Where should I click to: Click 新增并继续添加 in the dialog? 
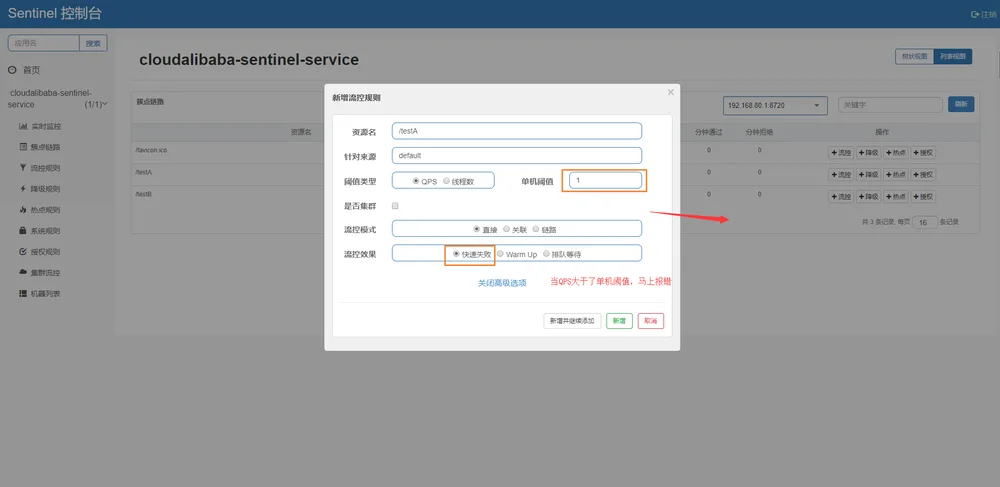(x=572, y=321)
